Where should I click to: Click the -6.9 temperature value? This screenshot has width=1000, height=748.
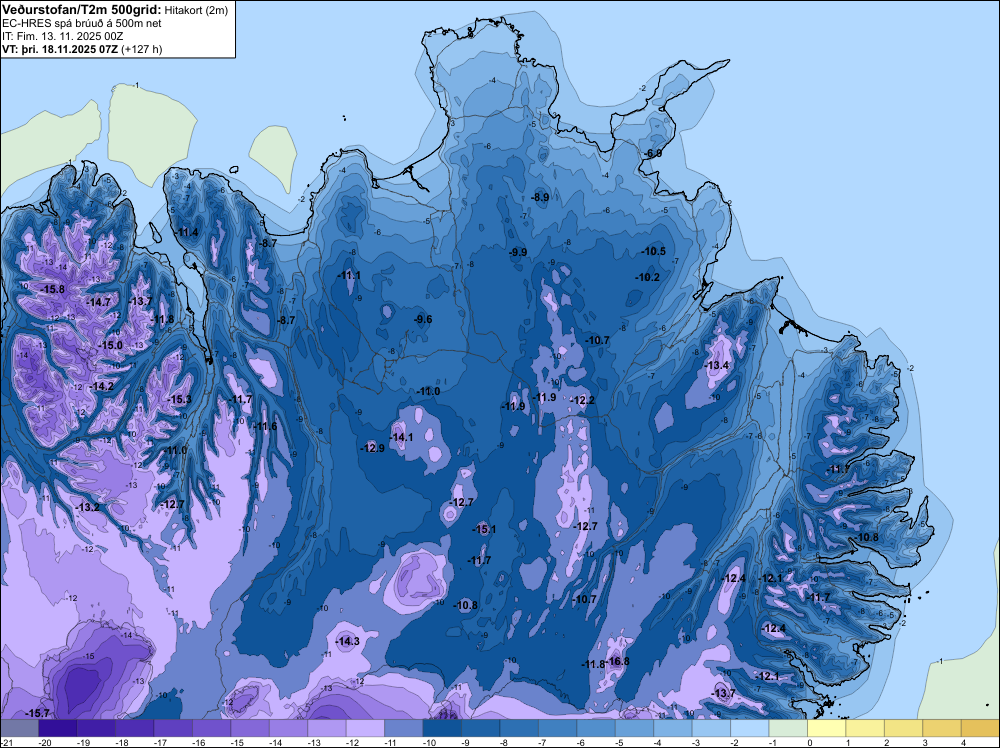(652, 154)
